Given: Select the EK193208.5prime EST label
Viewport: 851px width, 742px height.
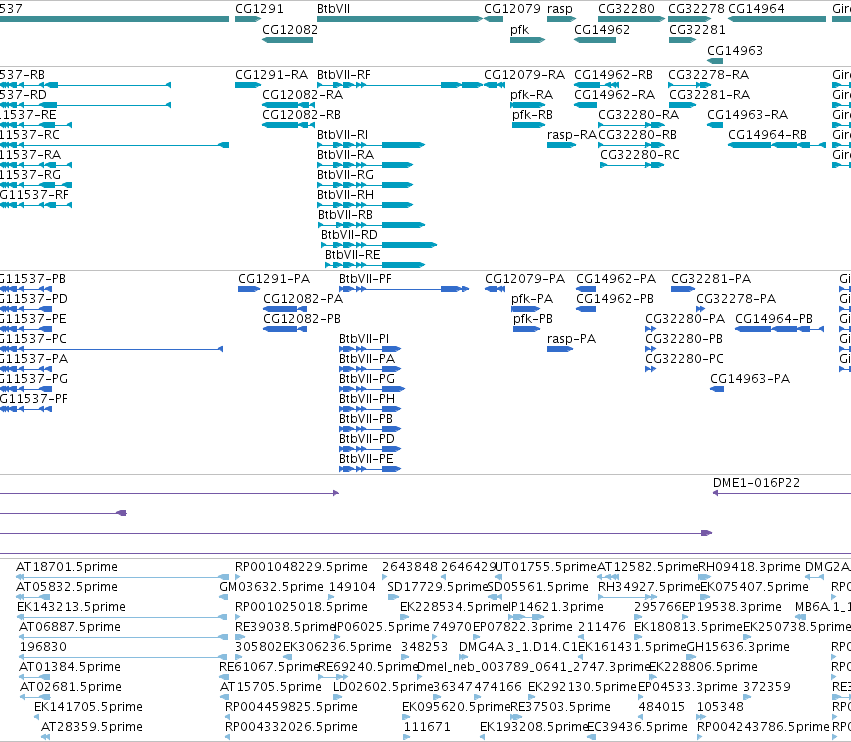Looking at the screenshot, I should [x=534, y=727].
